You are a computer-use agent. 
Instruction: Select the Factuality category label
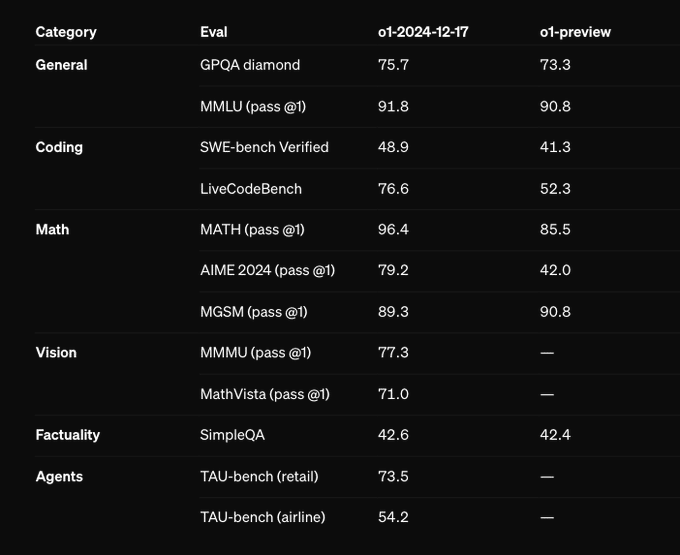[68, 435]
